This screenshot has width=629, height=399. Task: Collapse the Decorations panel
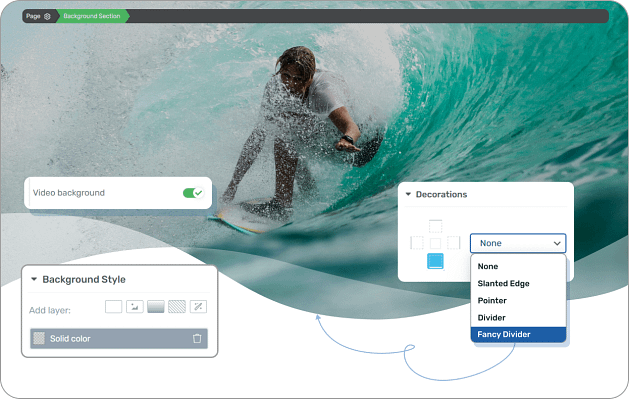click(x=408, y=194)
